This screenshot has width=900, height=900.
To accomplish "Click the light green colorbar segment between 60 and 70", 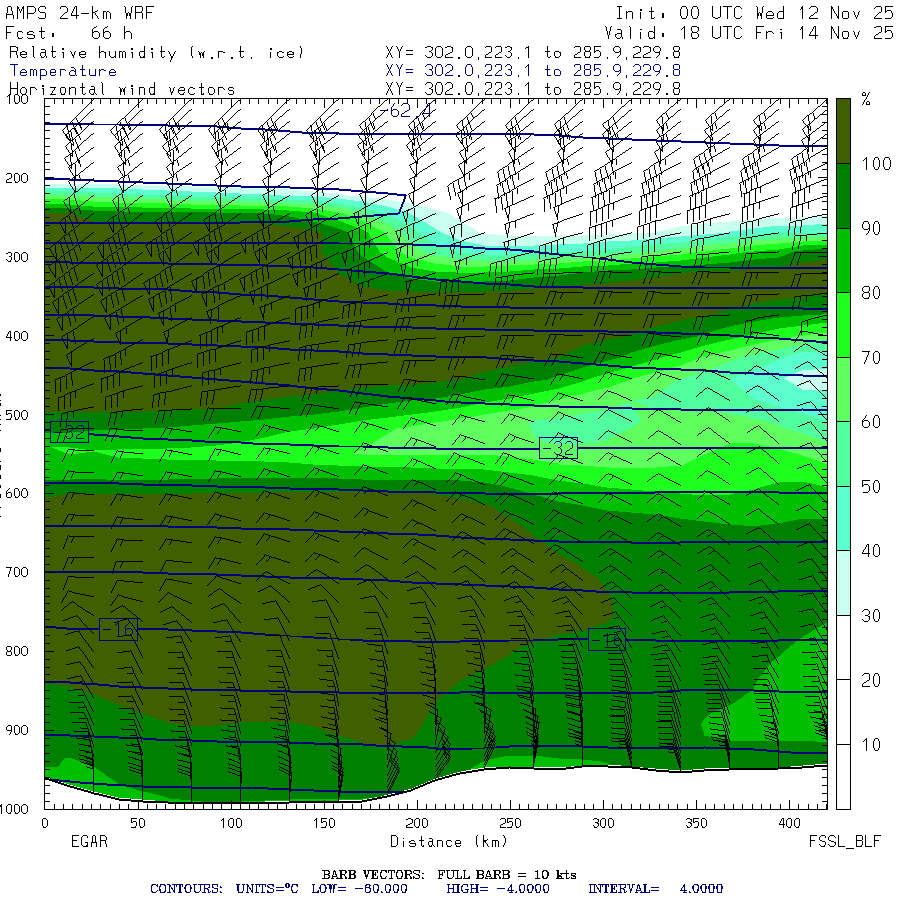I will click(843, 390).
